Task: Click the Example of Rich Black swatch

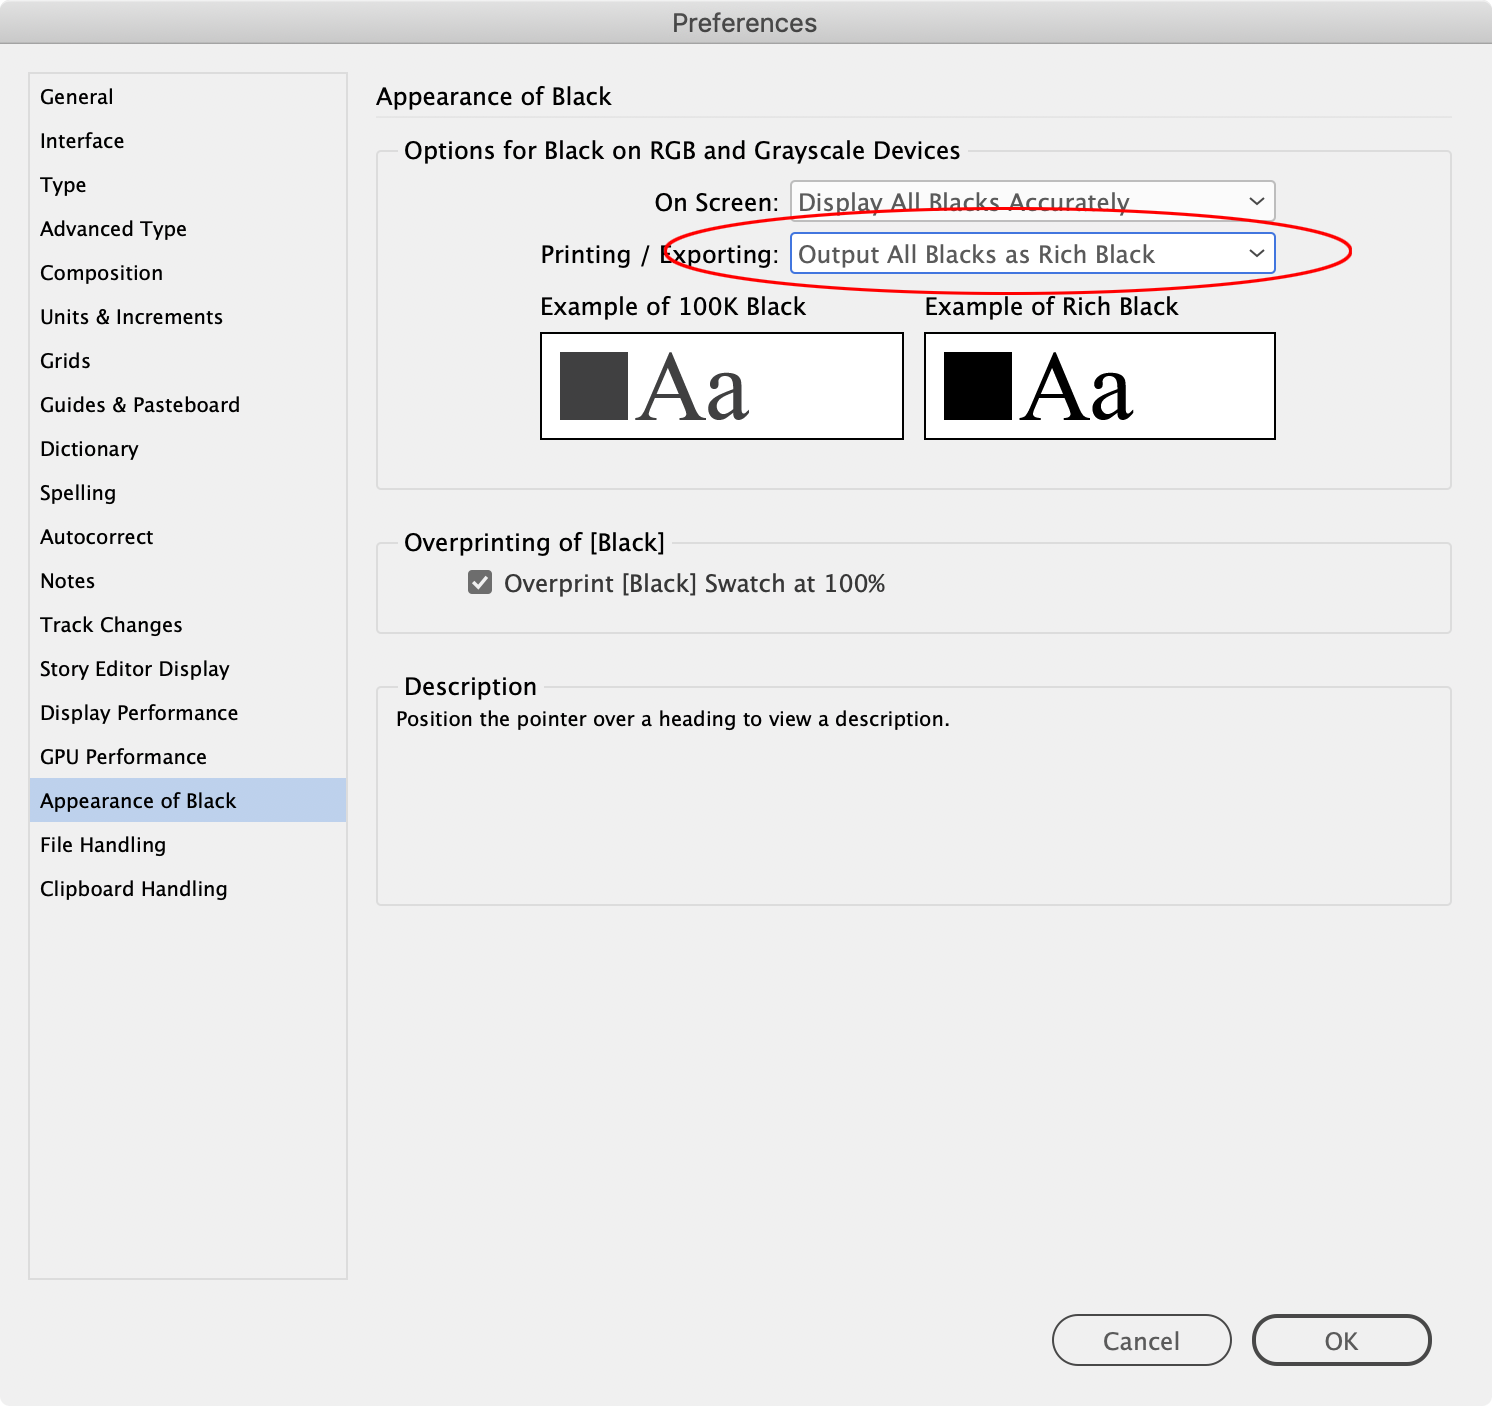Action: pos(1099,386)
